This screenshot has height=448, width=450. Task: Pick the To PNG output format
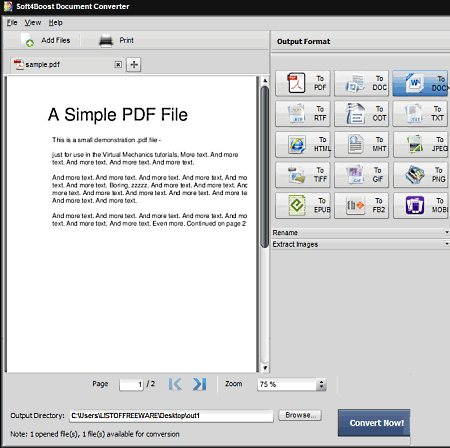click(421, 175)
